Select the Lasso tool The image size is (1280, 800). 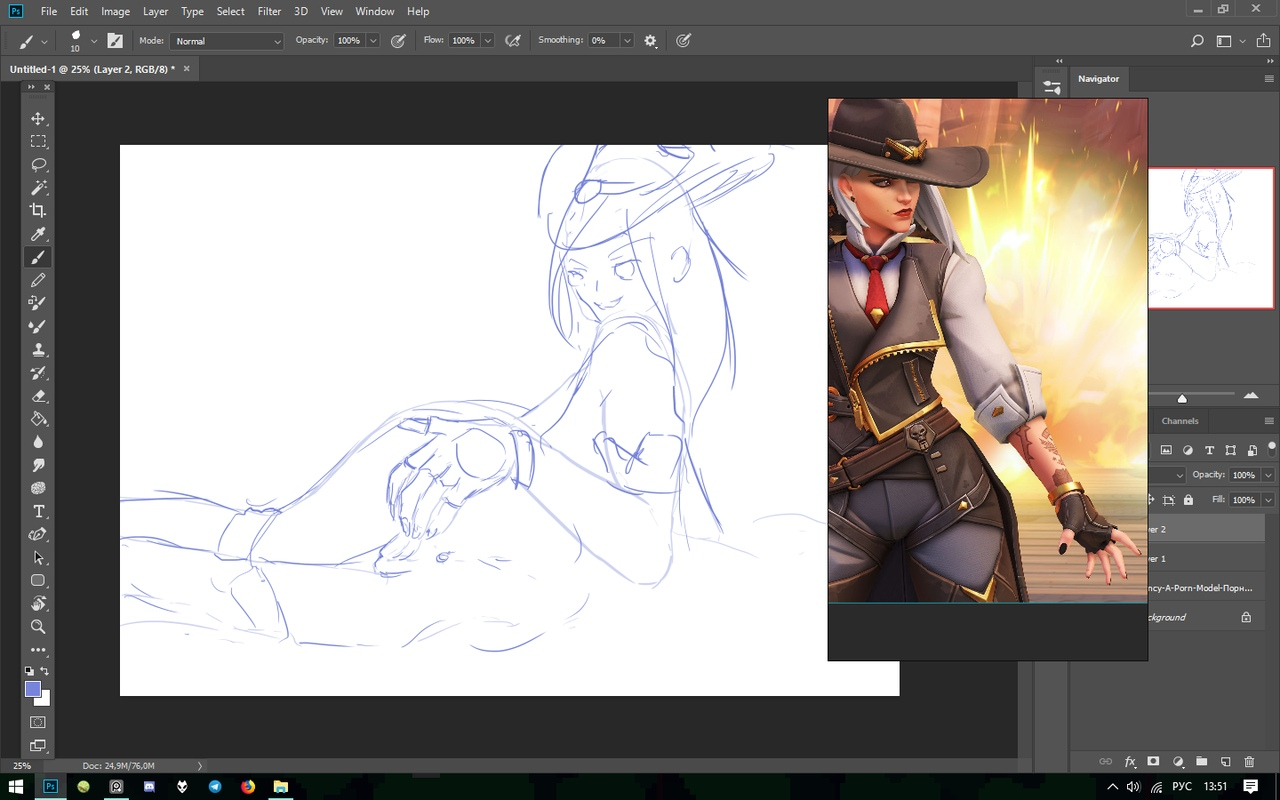coord(38,164)
